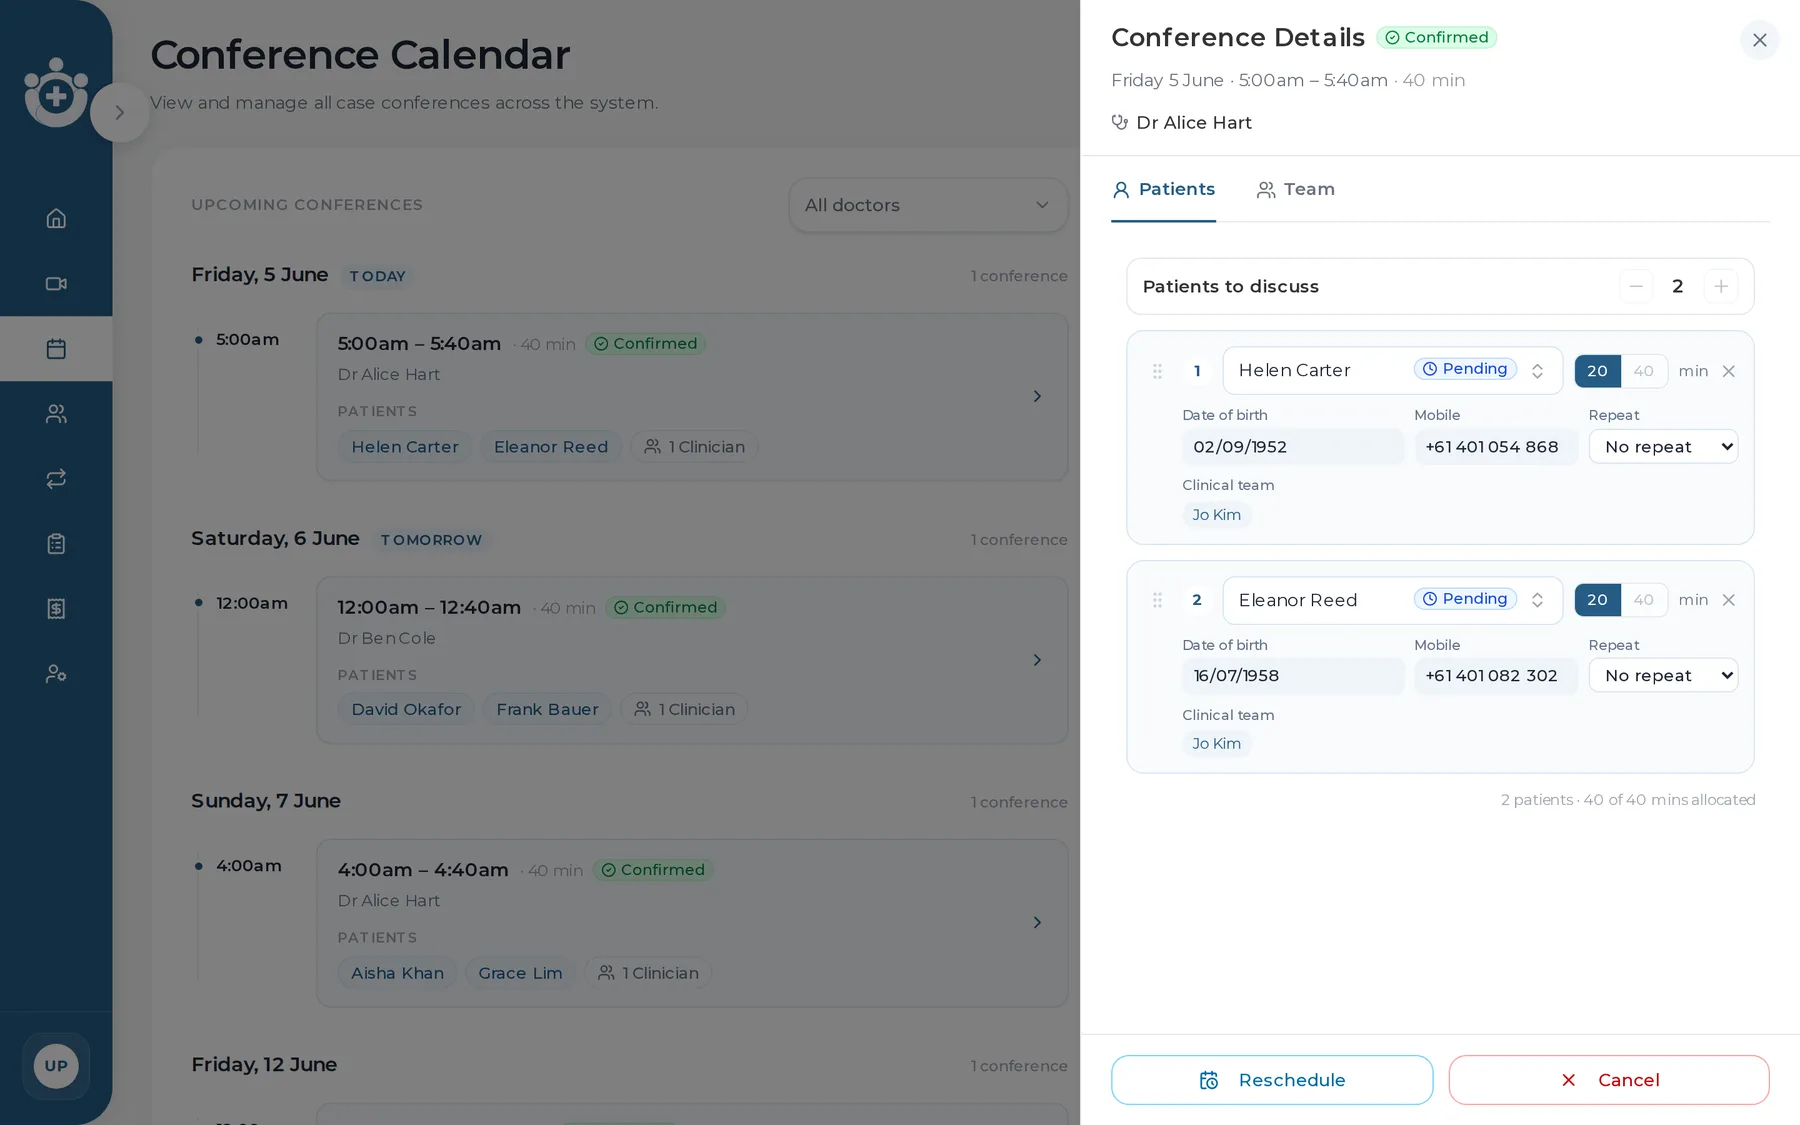
Task: Switch to the Team tab
Action: pos(1296,189)
